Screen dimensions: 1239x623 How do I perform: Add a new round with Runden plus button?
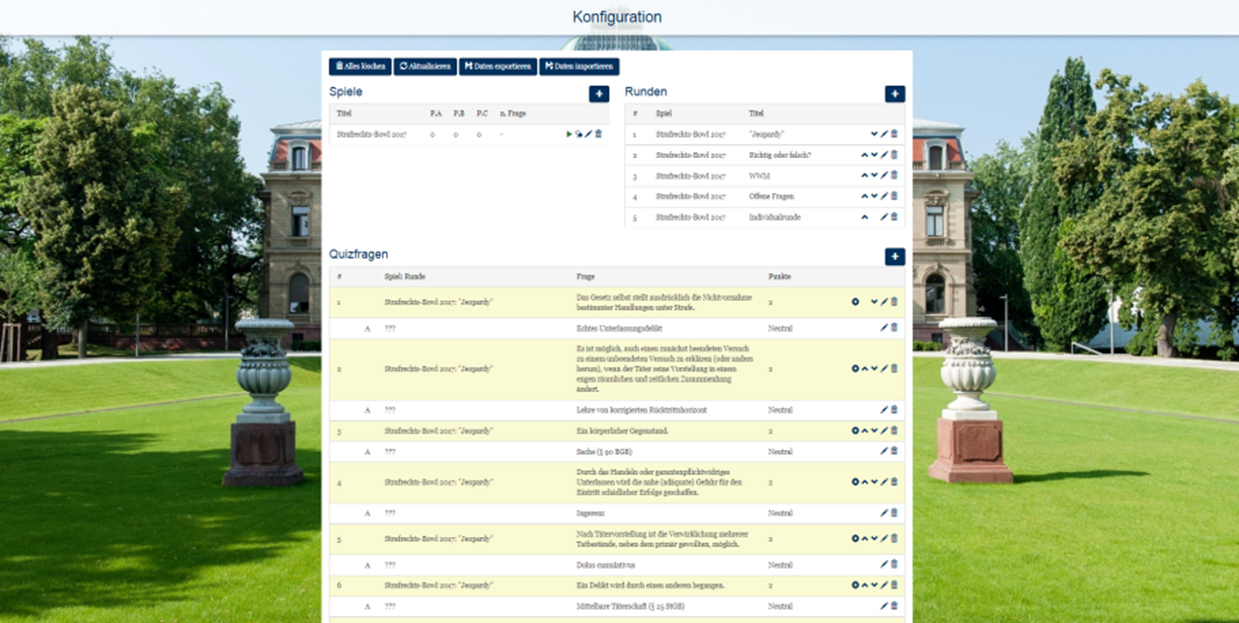tap(894, 94)
